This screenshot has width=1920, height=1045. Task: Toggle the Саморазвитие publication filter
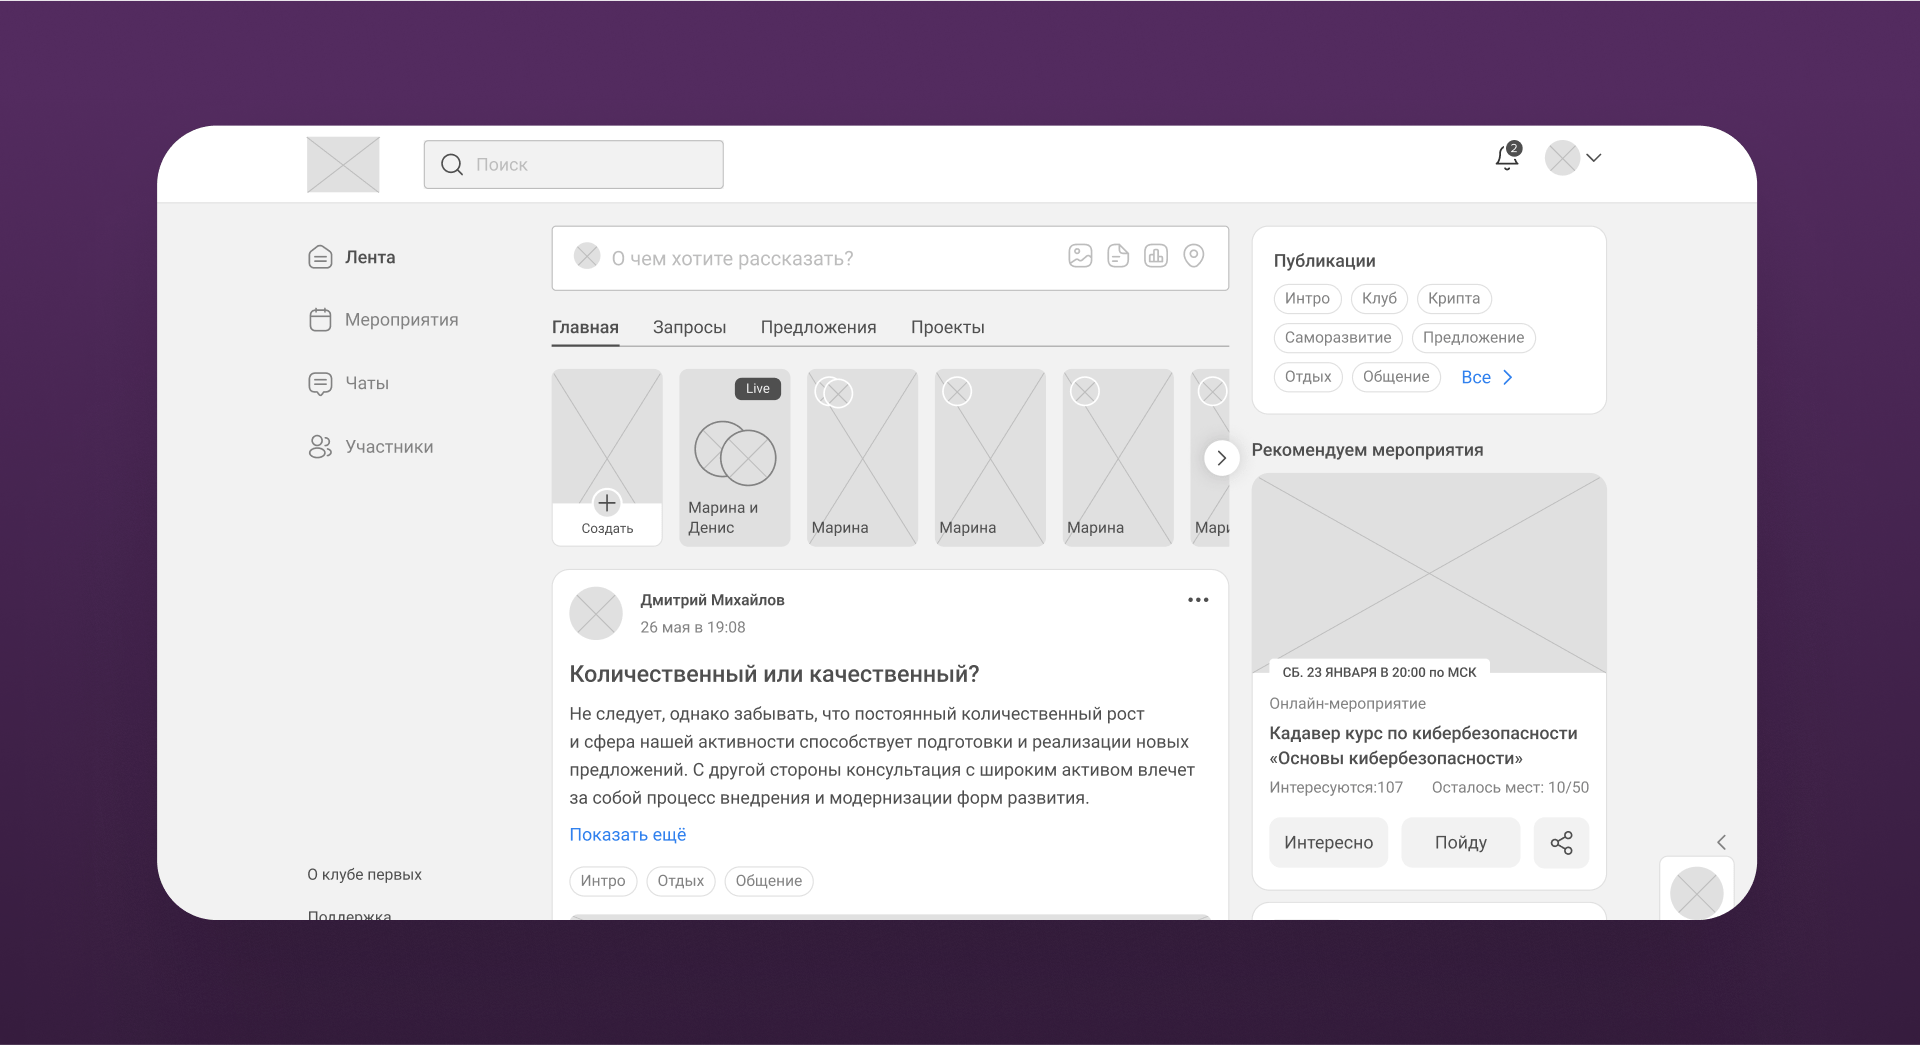[1337, 338]
